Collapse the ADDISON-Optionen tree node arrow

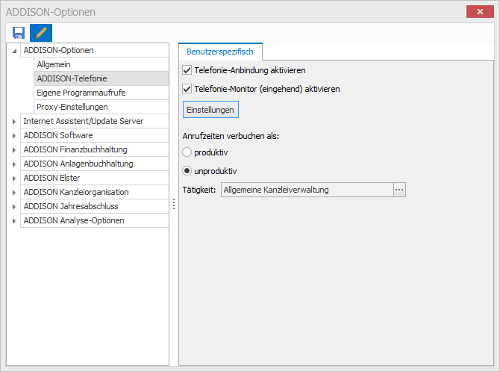click(14, 51)
